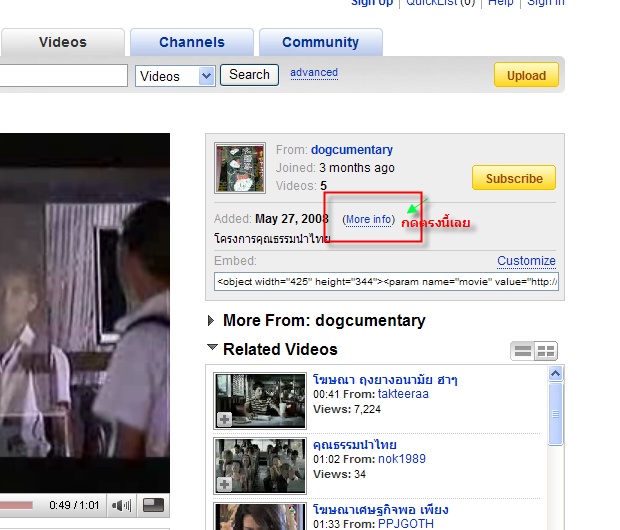Select the 'Views: 34' text

click(x=339, y=474)
